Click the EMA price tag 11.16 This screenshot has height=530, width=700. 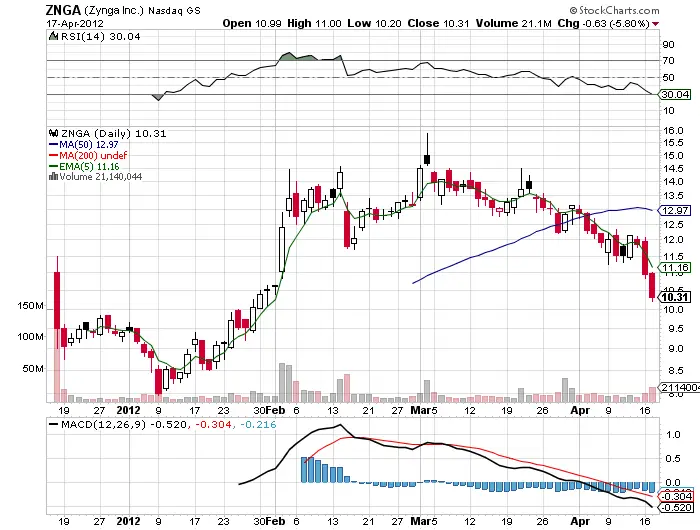click(x=675, y=268)
